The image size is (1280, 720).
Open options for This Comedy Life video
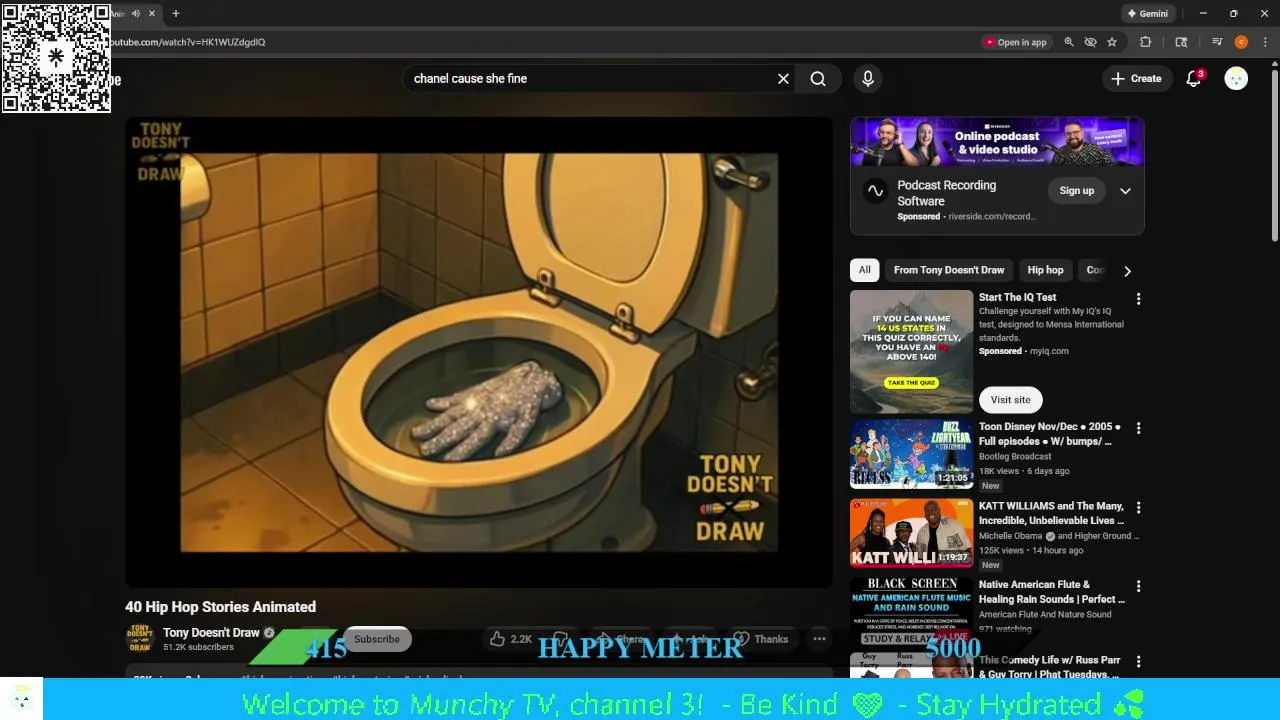coord(1138,662)
